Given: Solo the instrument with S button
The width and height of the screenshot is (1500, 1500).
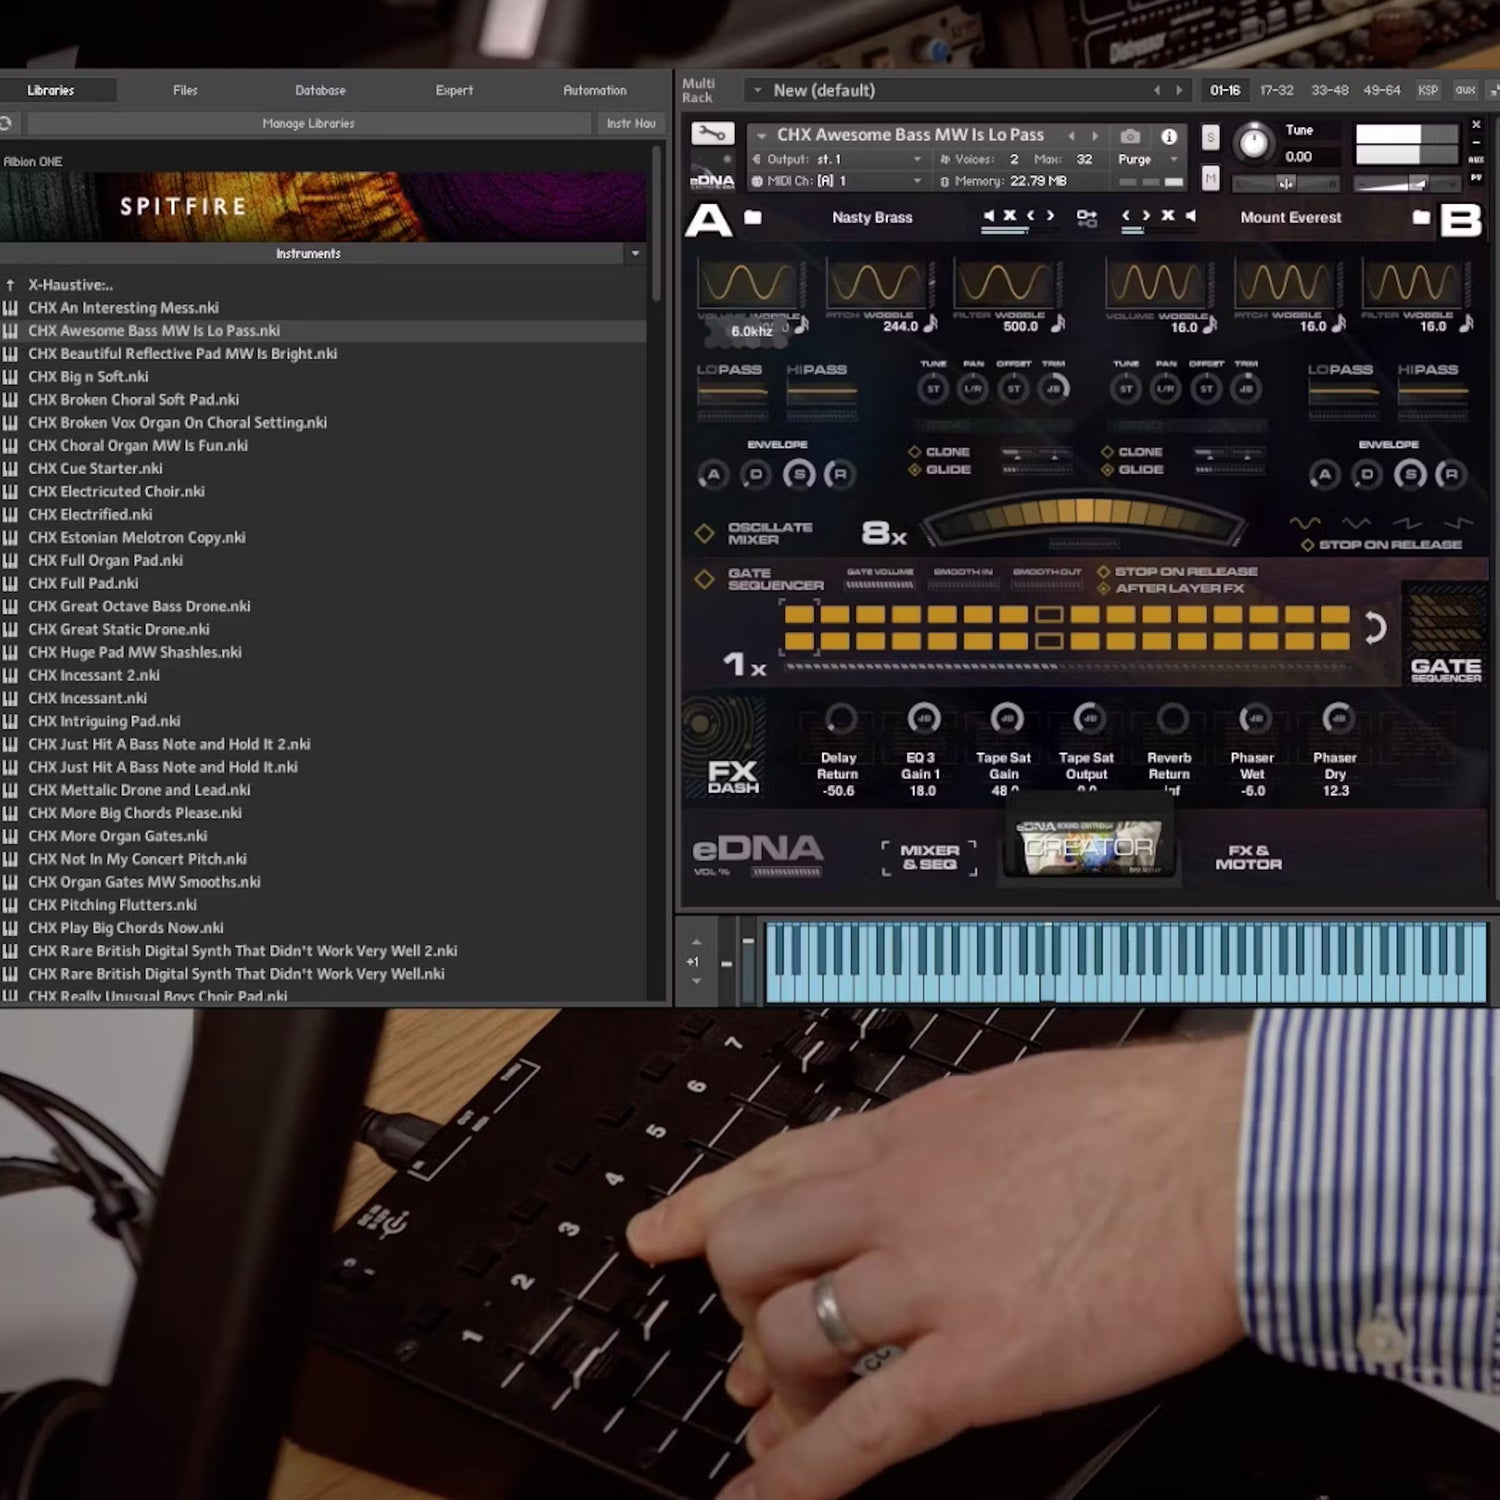Looking at the screenshot, I should [x=1210, y=137].
